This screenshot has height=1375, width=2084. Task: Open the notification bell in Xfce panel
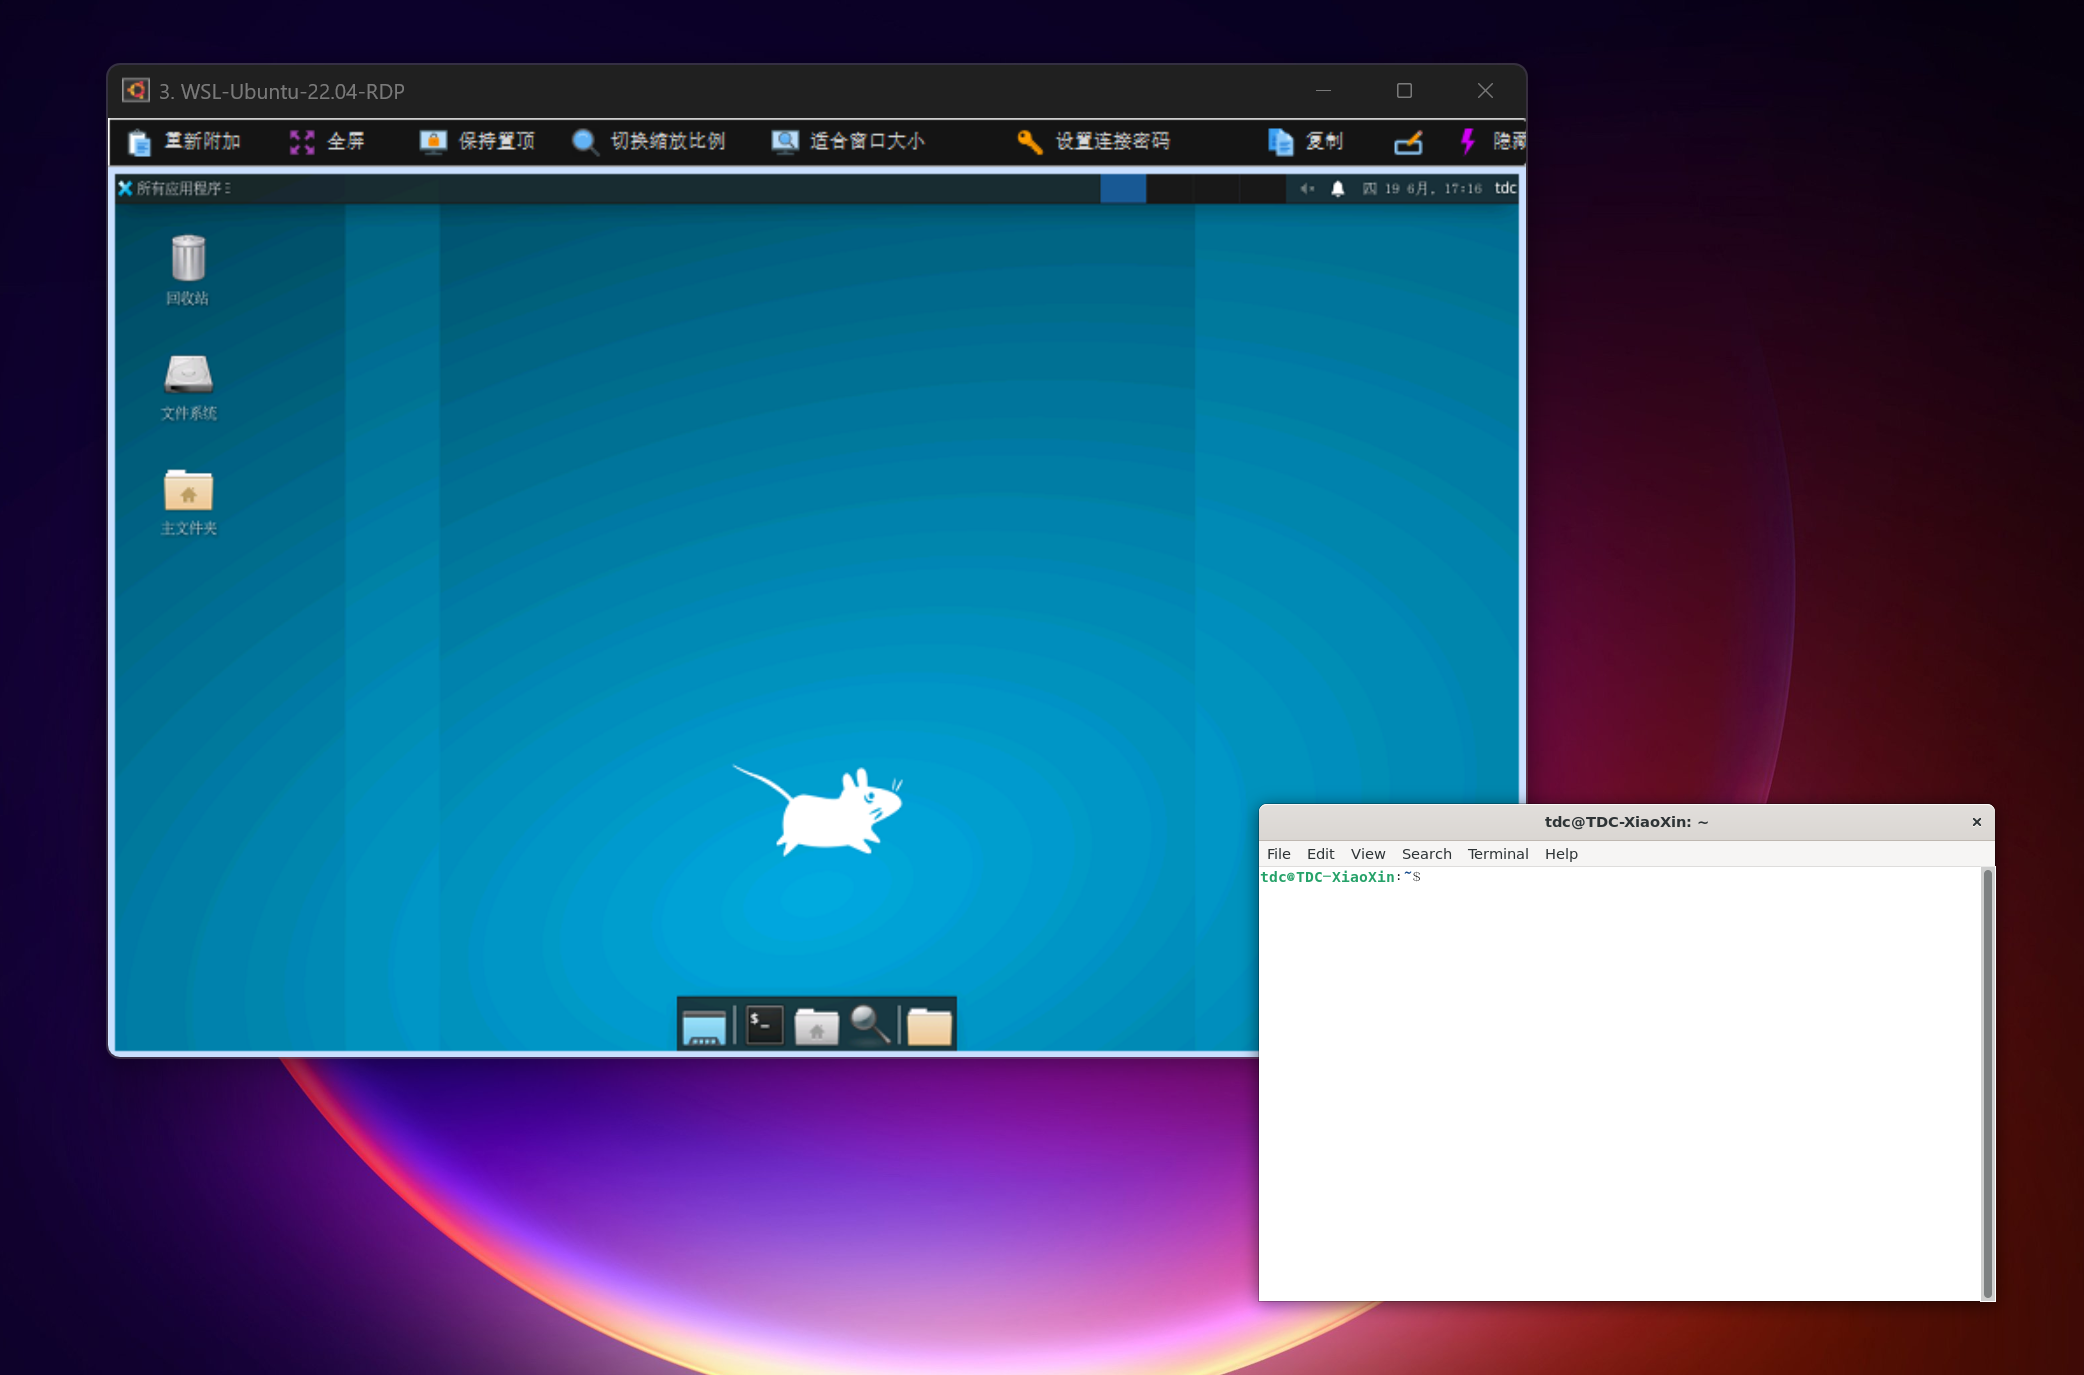click(1338, 188)
